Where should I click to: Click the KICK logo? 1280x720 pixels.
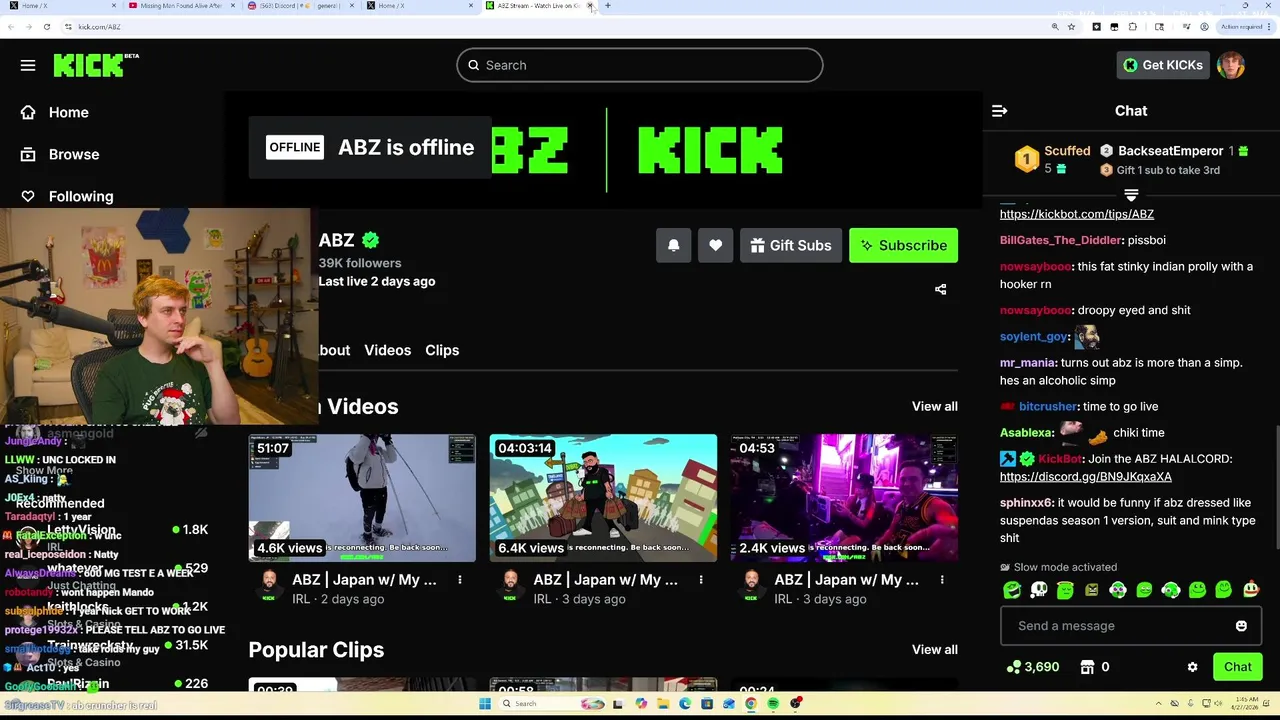pyautogui.click(x=96, y=65)
